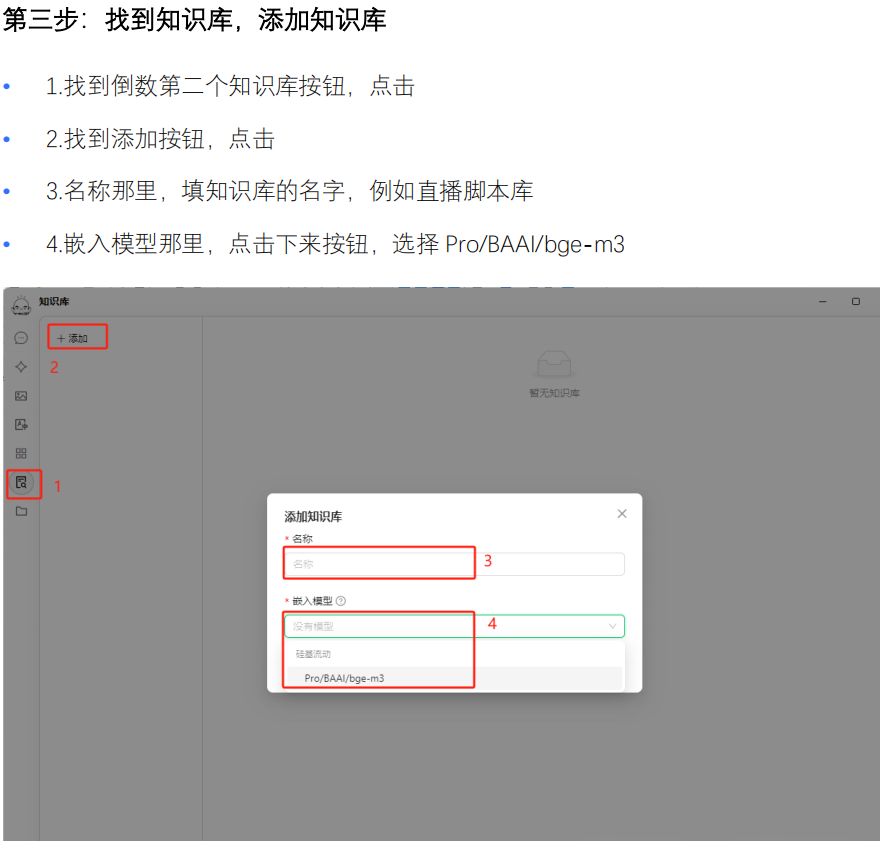Click the 硅基流动 group label

click(x=313, y=654)
